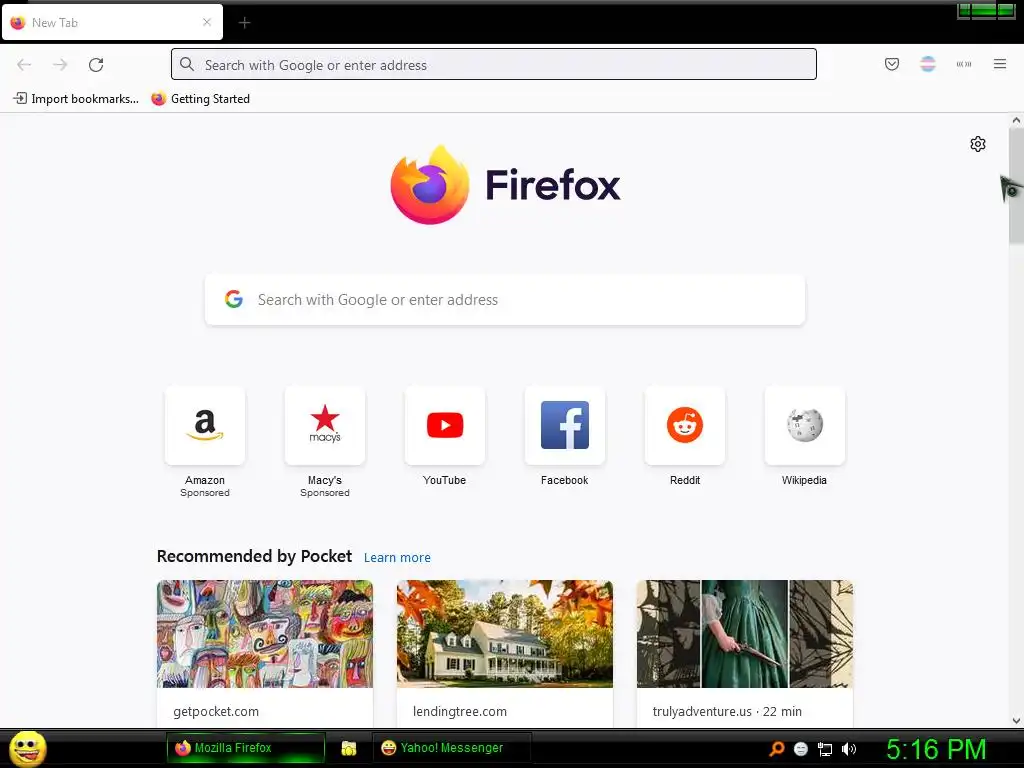Click Learn more next to Pocket heading
The image size is (1024, 768).
click(x=397, y=558)
